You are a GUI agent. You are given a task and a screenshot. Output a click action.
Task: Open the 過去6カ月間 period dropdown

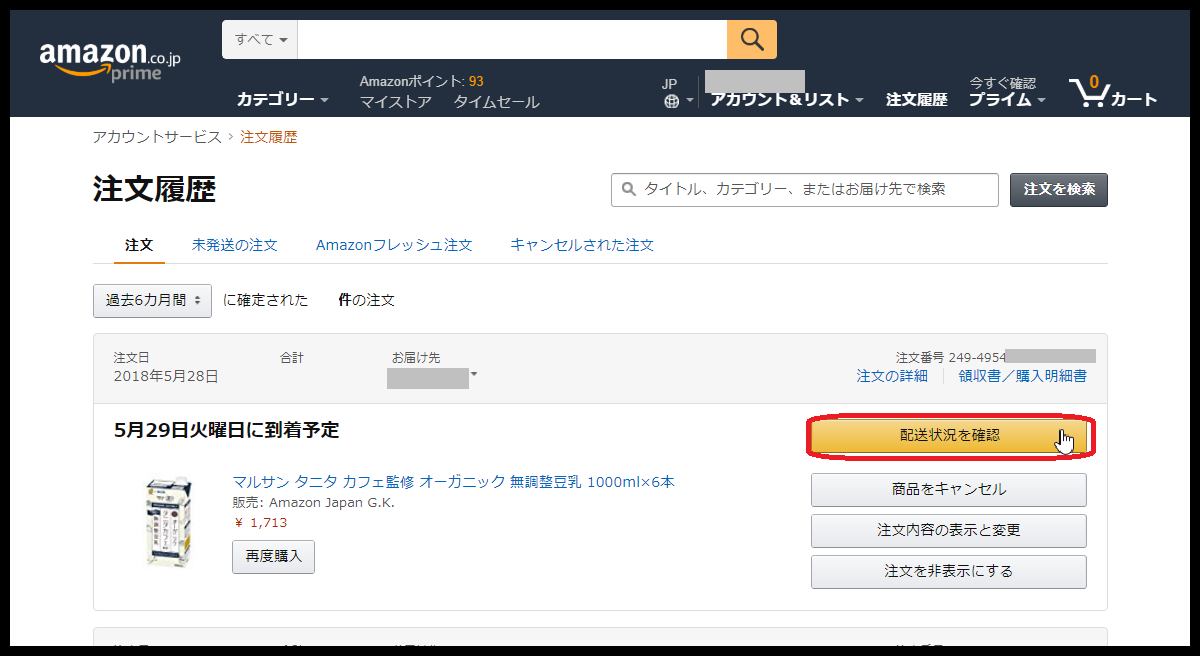tap(152, 301)
